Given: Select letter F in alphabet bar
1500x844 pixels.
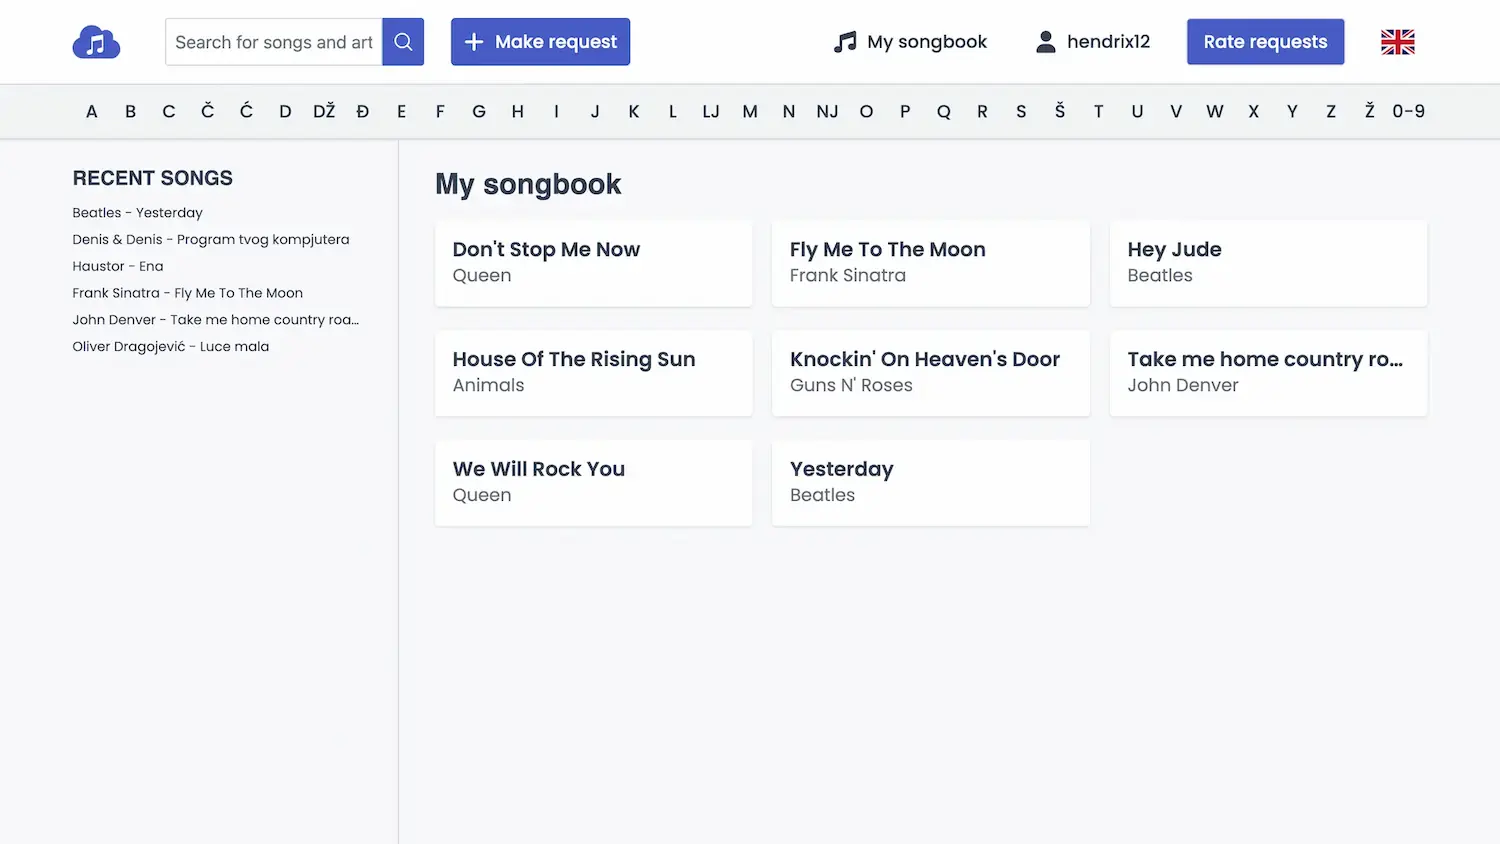Looking at the screenshot, I should click(440, 112).
